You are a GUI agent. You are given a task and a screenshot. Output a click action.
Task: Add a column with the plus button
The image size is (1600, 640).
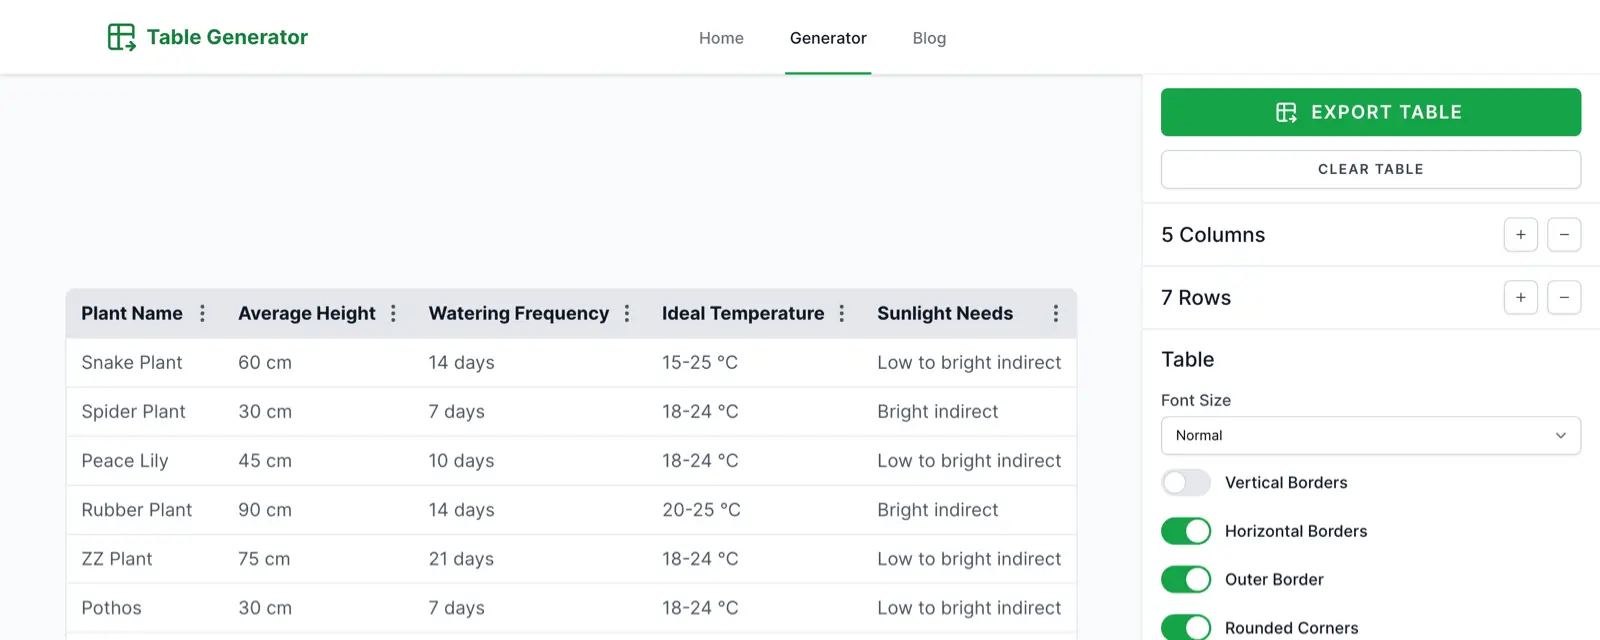click(x=1520, y=235)
